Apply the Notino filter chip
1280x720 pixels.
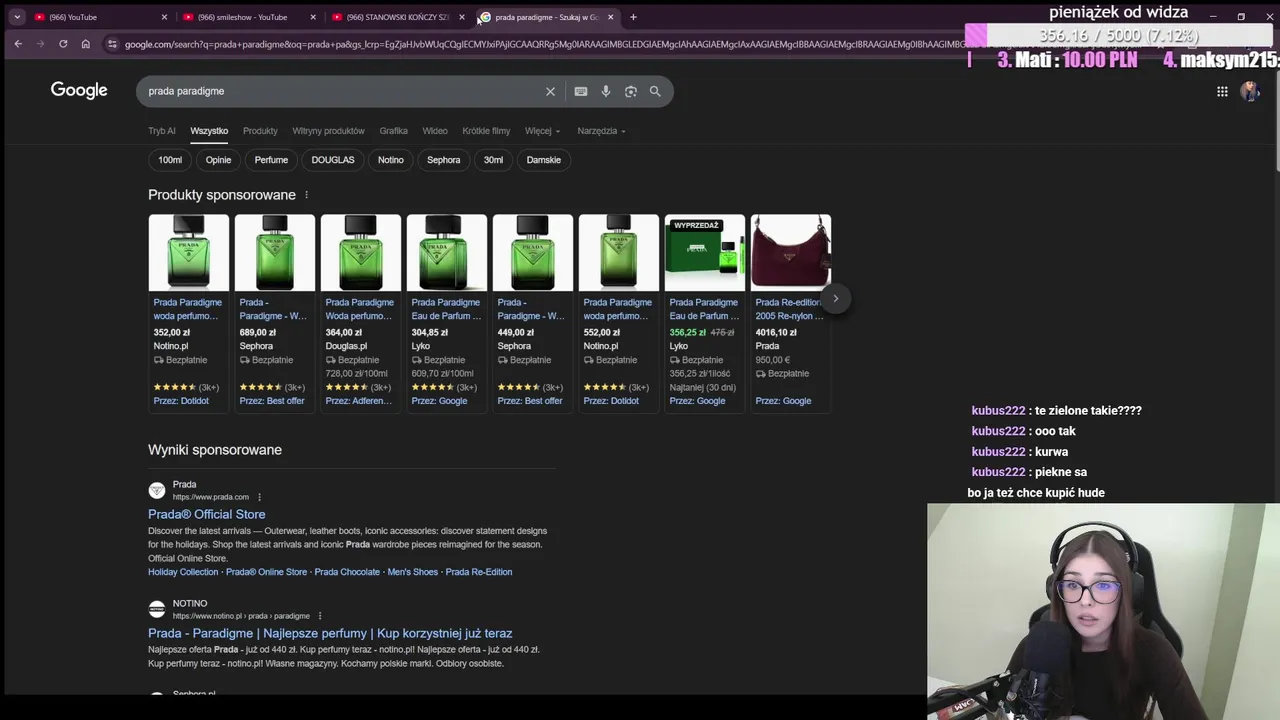pyautogui.click(x=391, y=160)
